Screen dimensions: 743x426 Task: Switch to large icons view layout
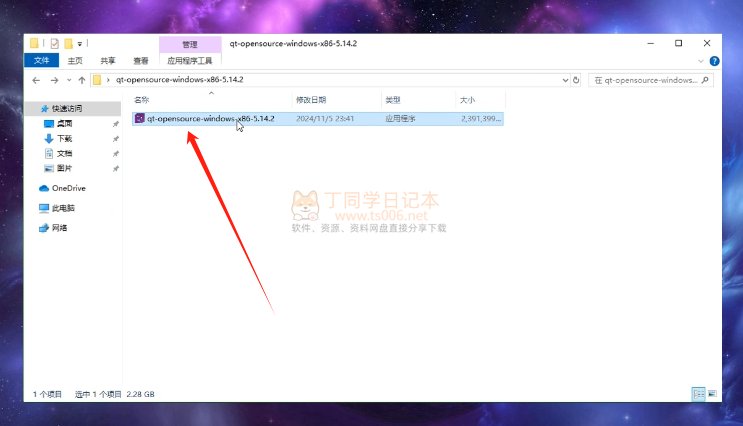pos(712,394)
